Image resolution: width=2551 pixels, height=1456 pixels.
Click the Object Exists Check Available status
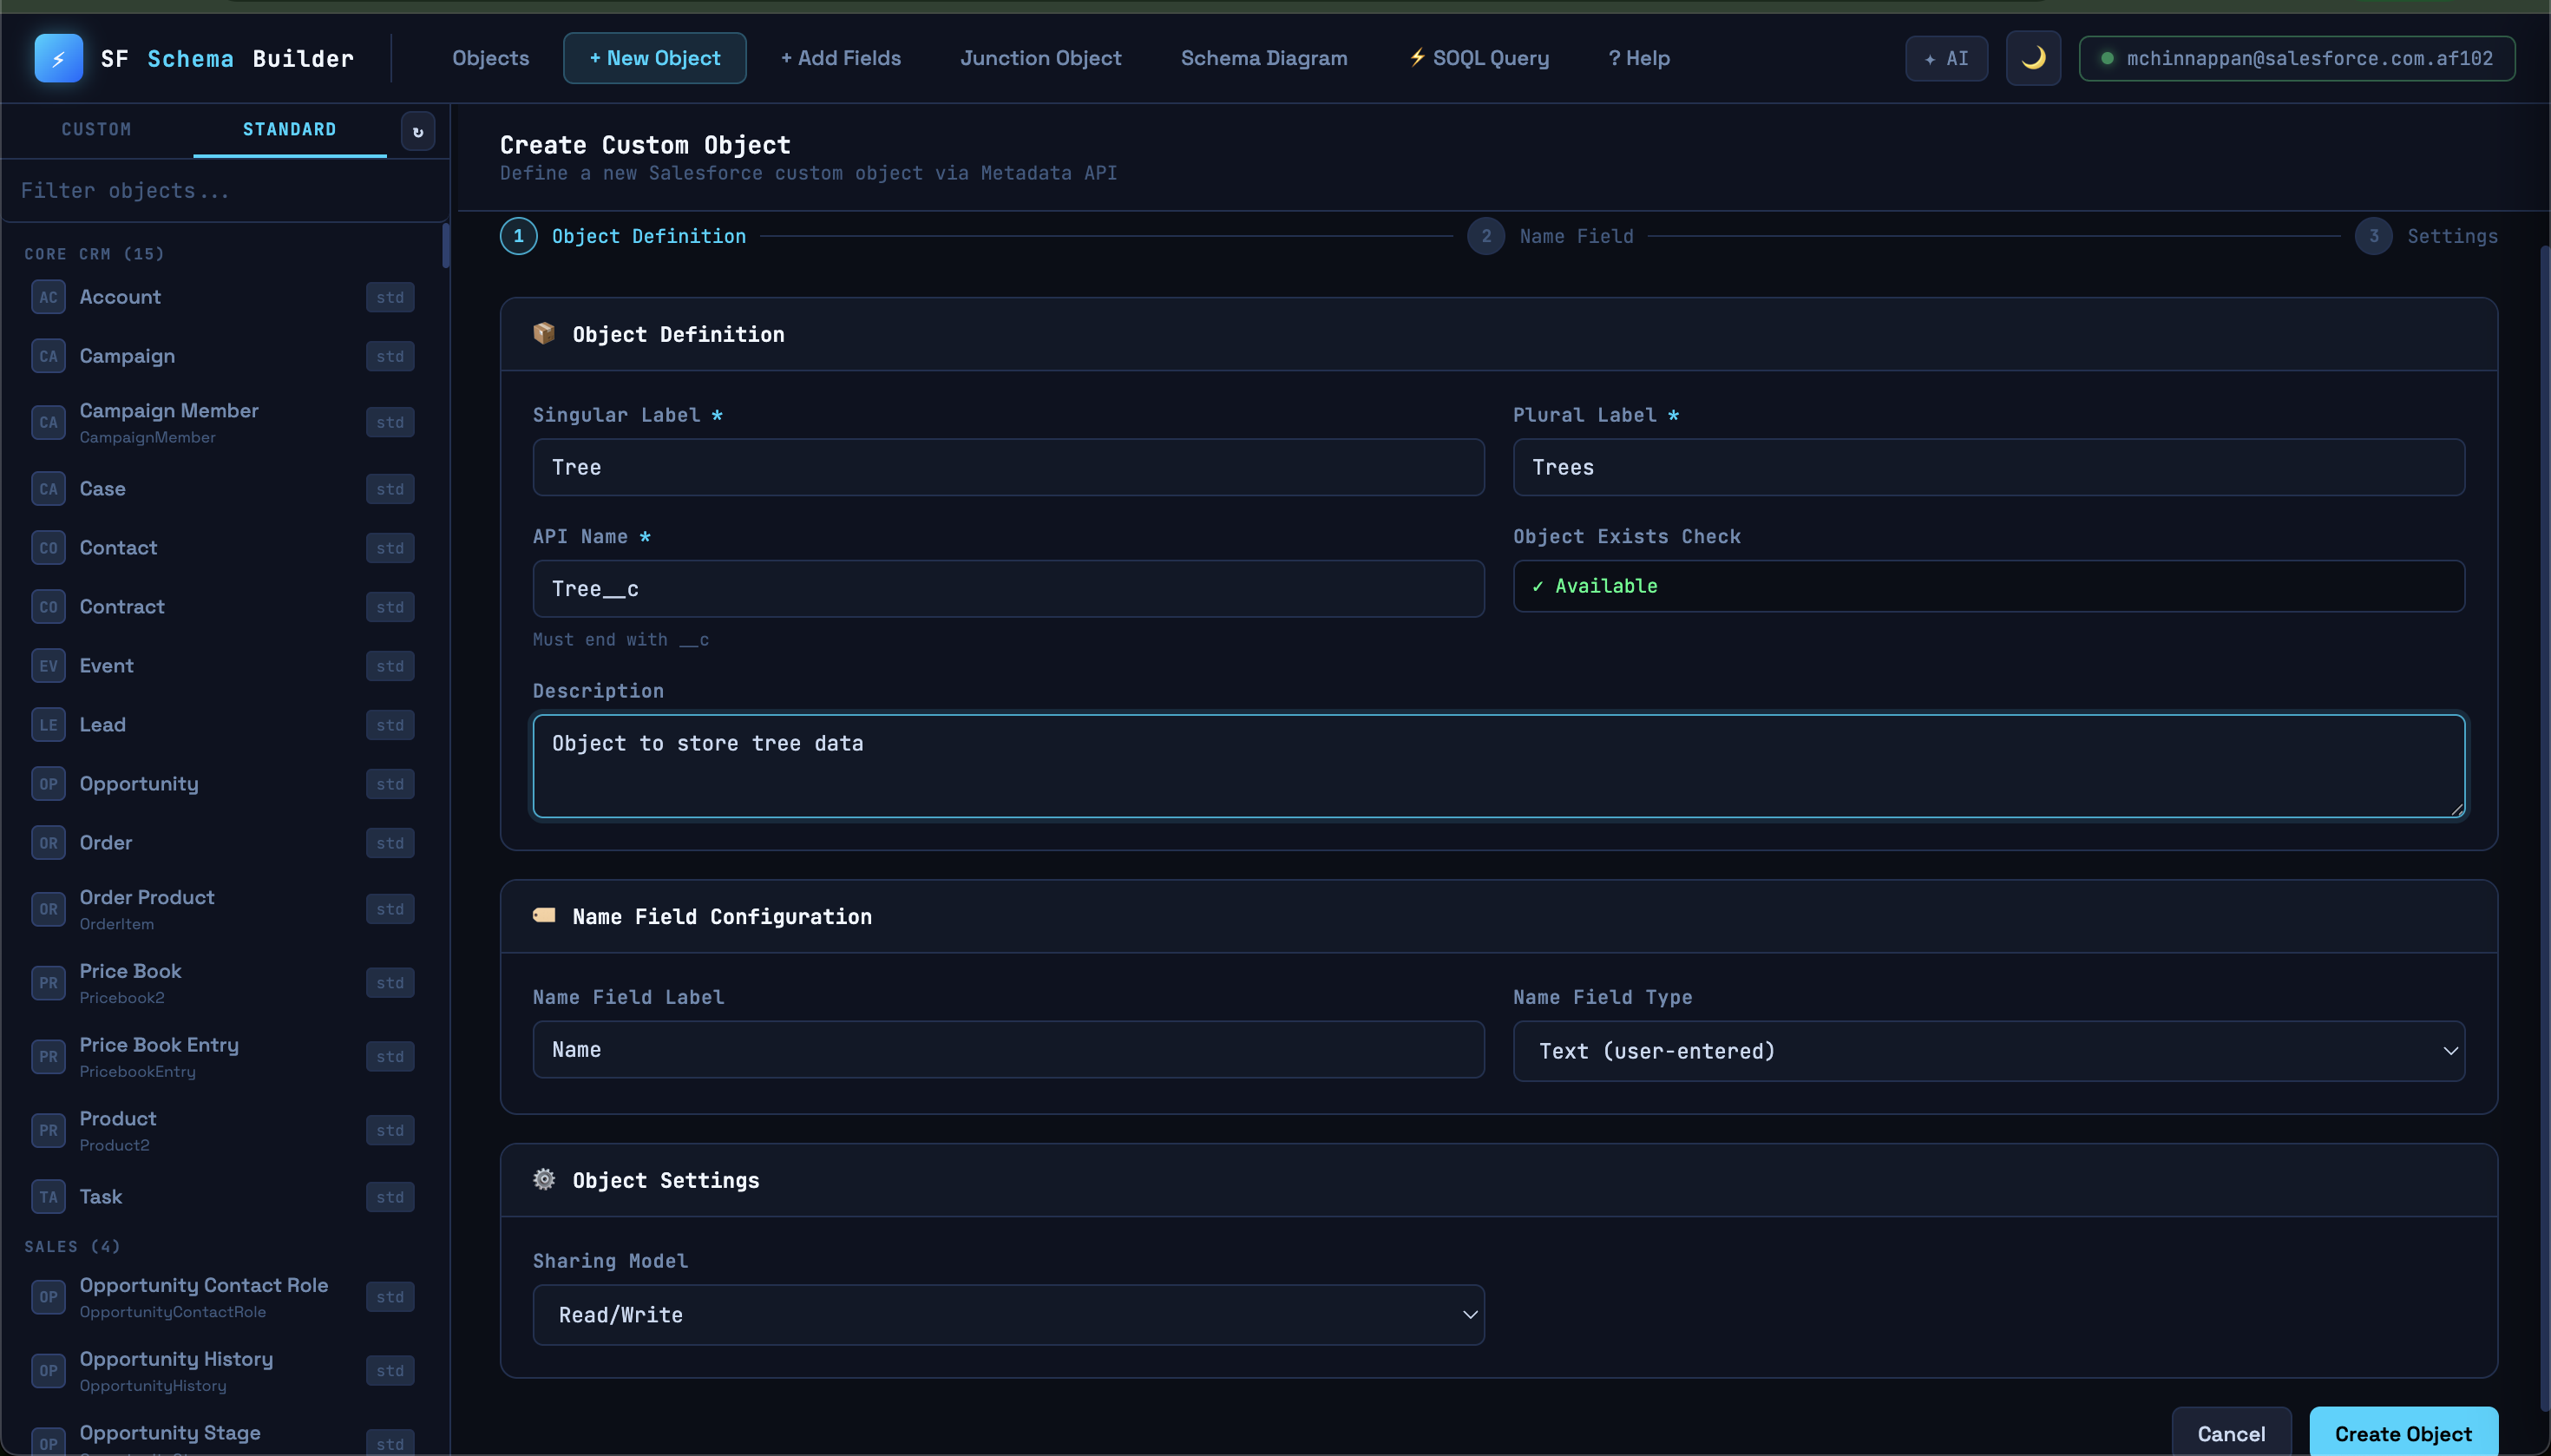point(1988,586)
